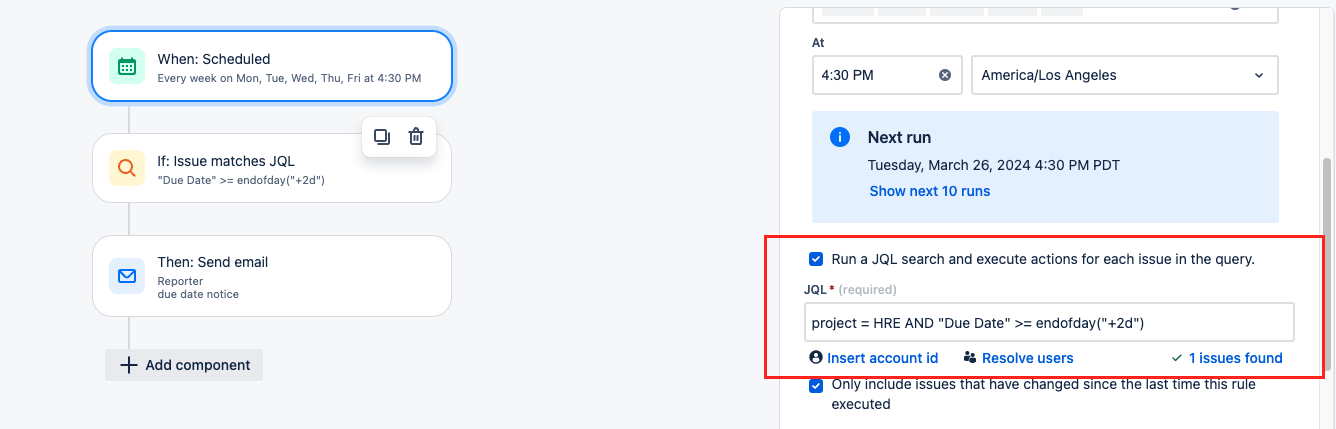The image size is (1336, 429).
Task: Clear the 4:30 PM time field
Action: [945, 75]
